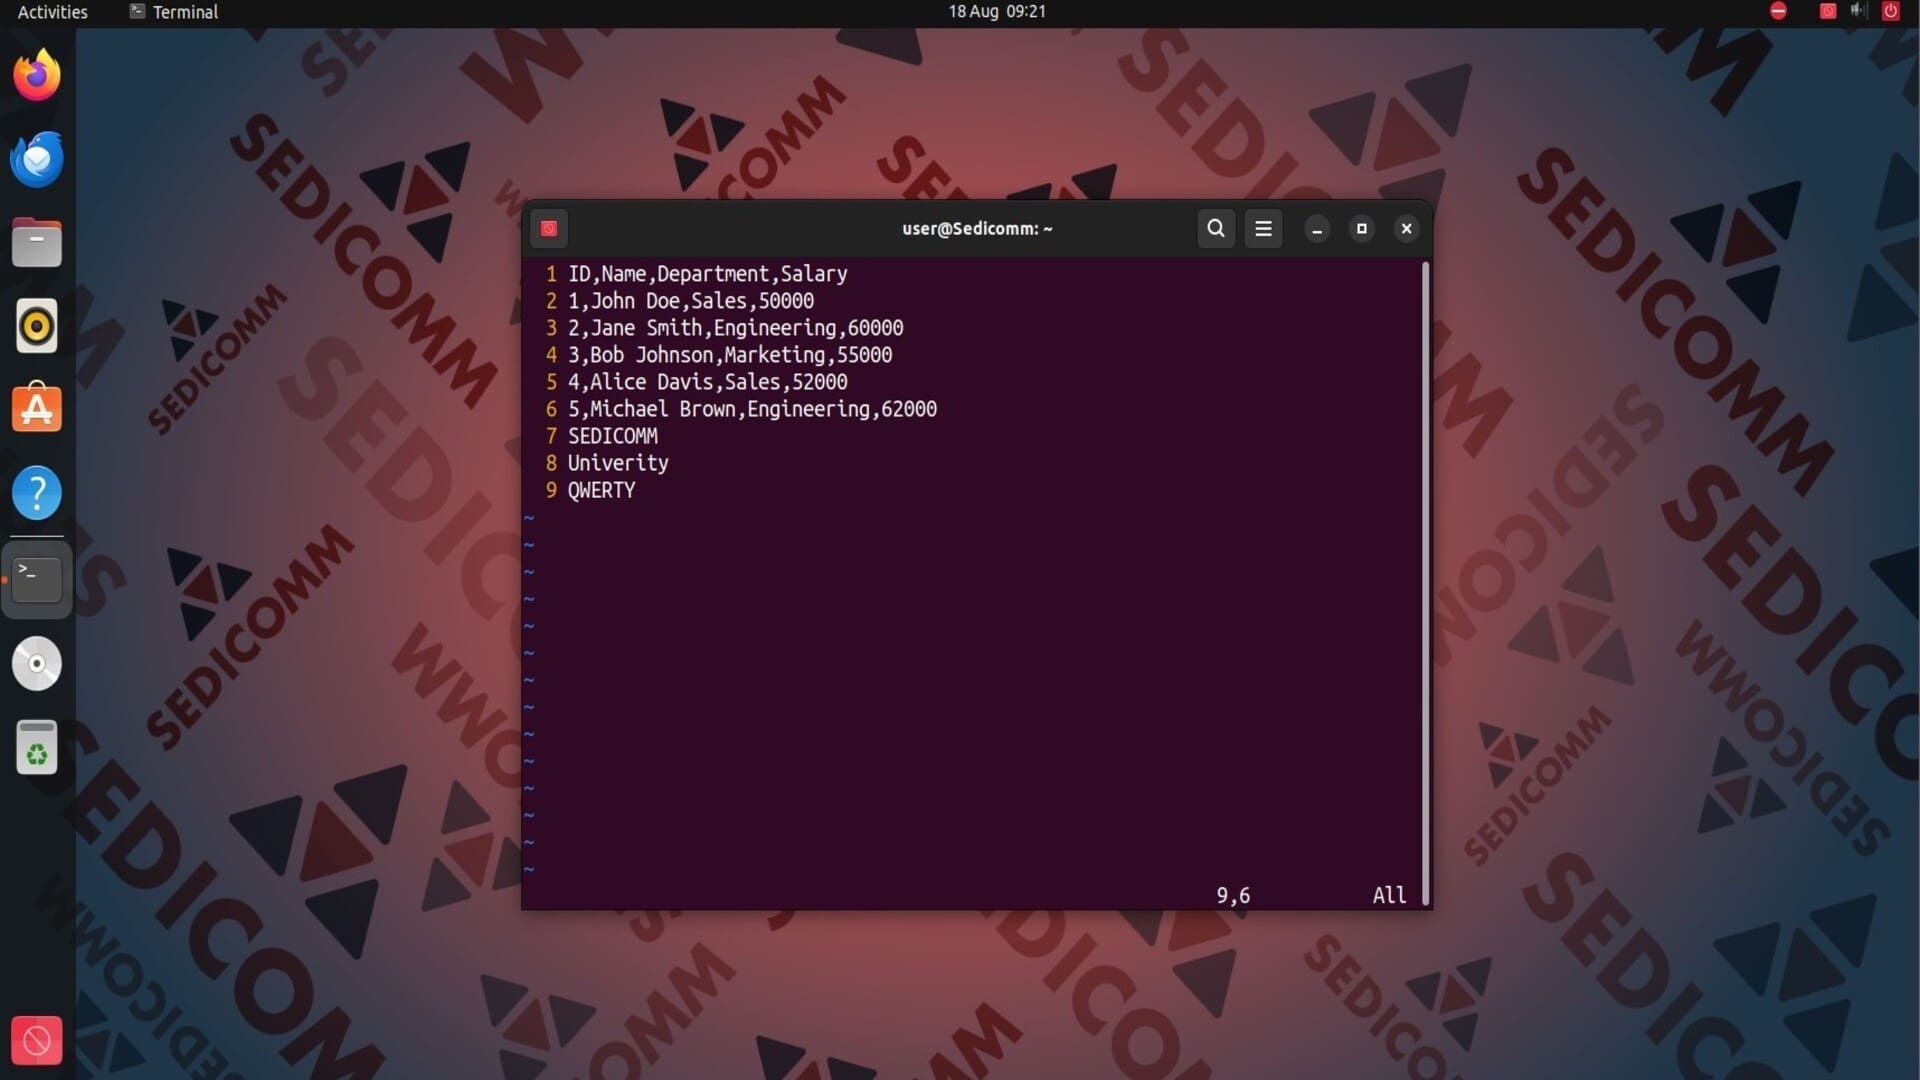Click on the word QWERTY in line 9
The width and height of the screenshot is (1920, 1080).
click(601, 490)
